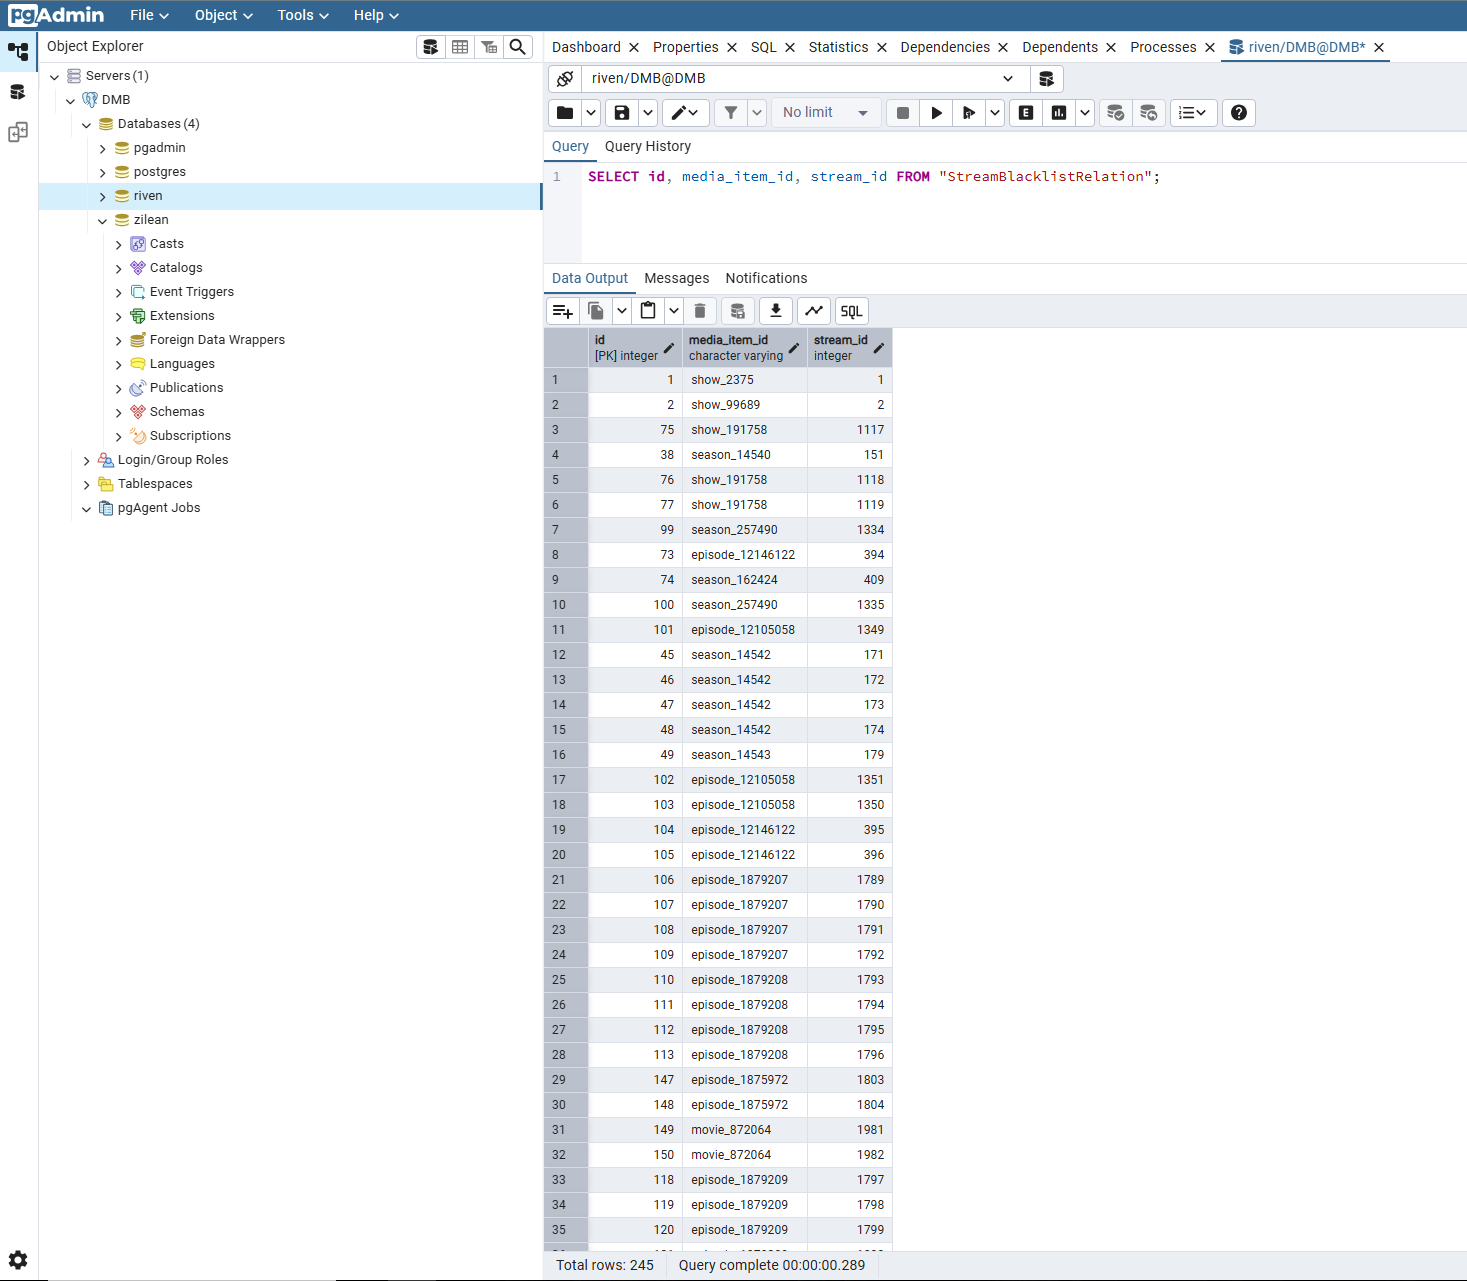This screenshot has width=1467, height=1281.
Task: Expand the Login/Group Roles node
Action: coord(87,461)
